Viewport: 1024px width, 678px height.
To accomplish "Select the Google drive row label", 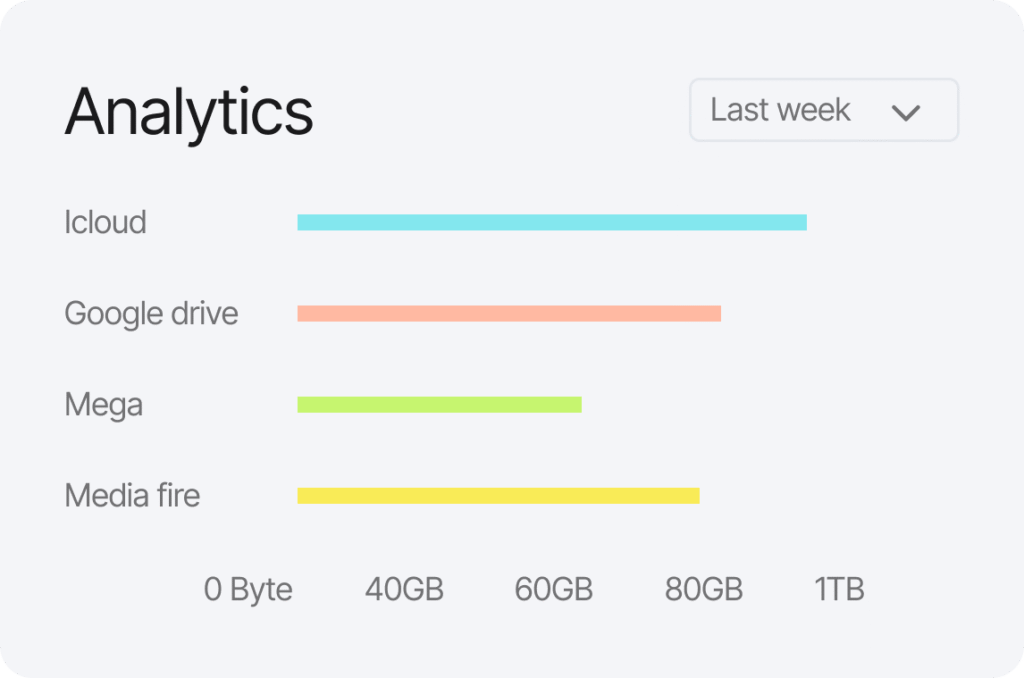I will click(x=151, y=314).
